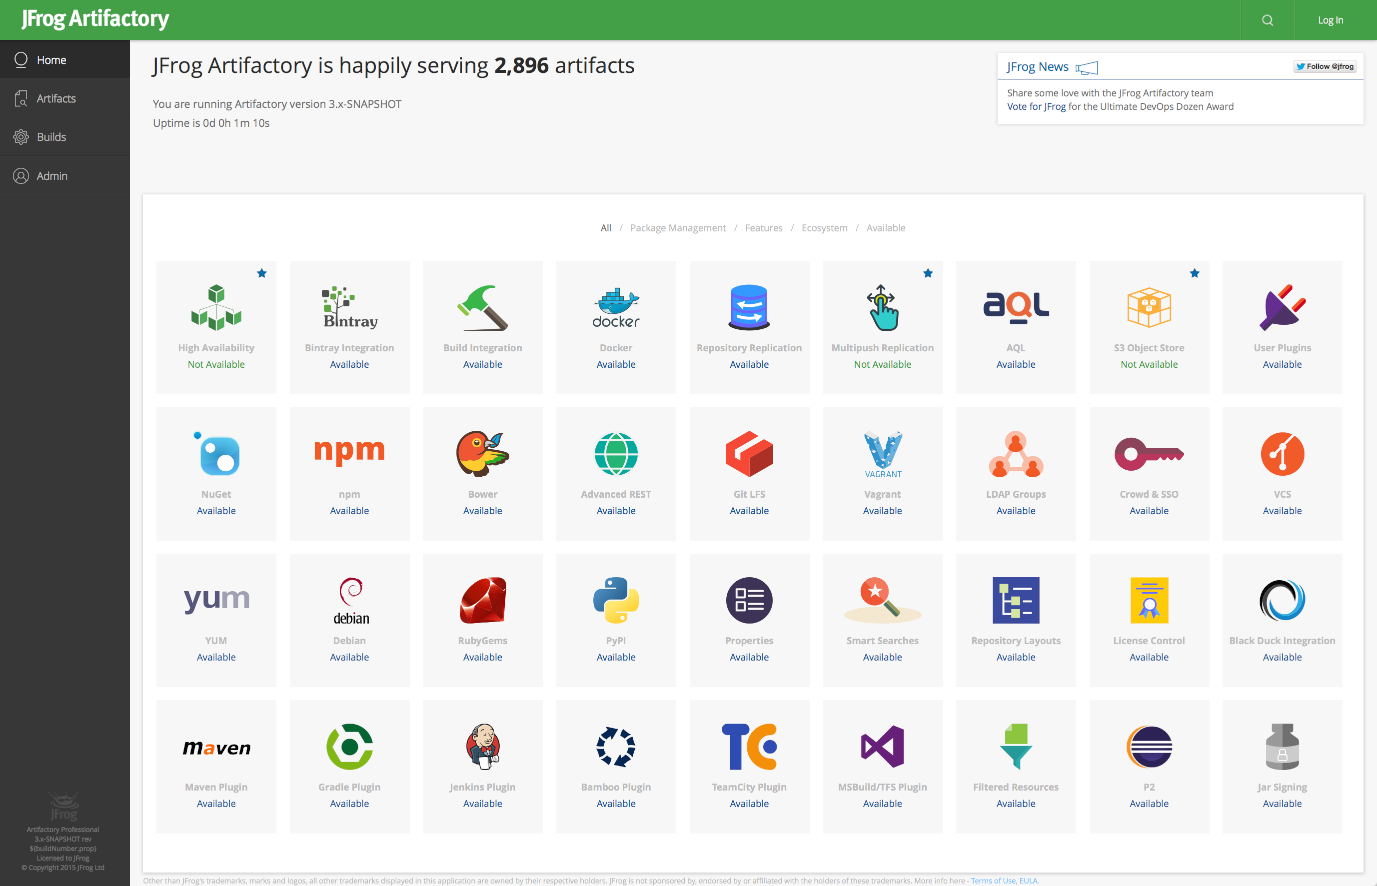Click the JFrog Artifactory header logo

[x=95, y=19]
